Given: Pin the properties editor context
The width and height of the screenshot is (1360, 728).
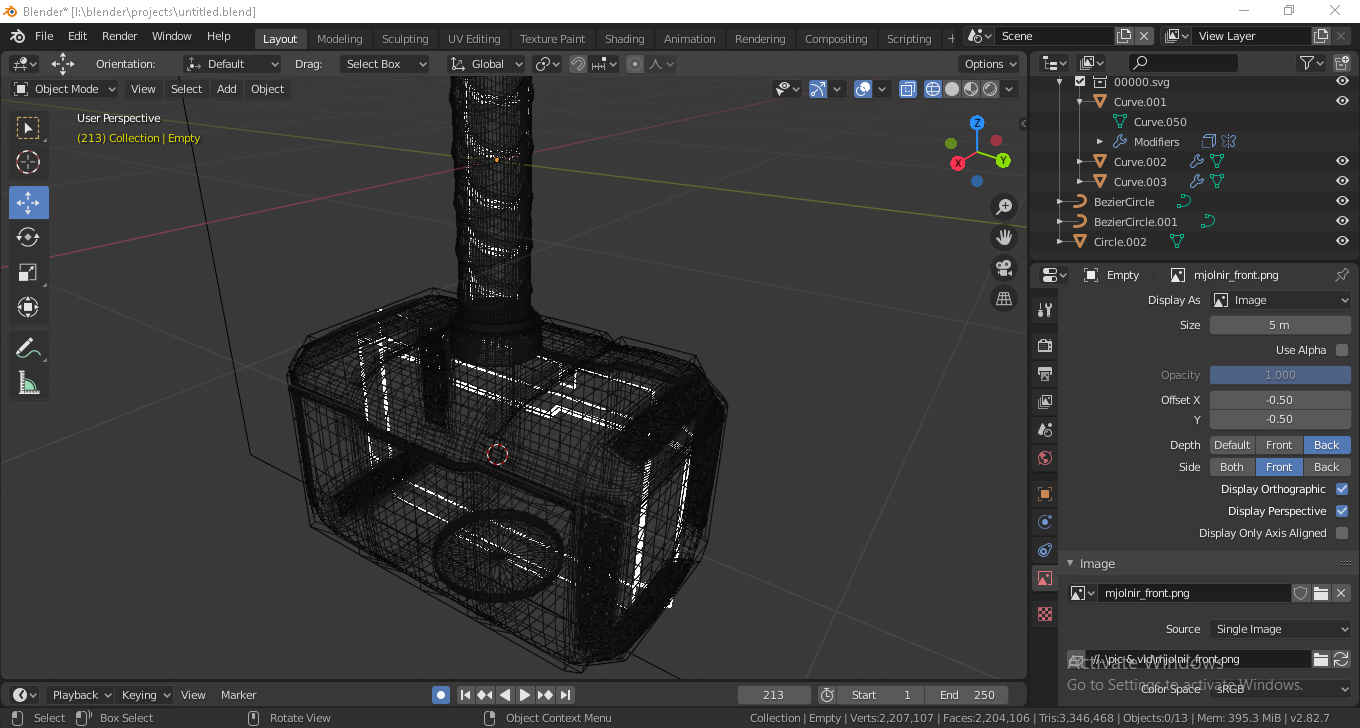Looking at the screenshot, I should pos(1342,275).
